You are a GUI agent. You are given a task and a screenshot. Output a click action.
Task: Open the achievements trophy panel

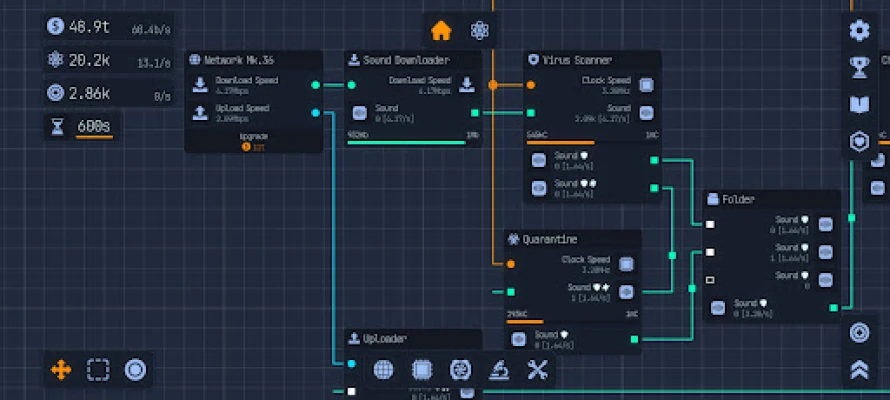coord(859,68)
